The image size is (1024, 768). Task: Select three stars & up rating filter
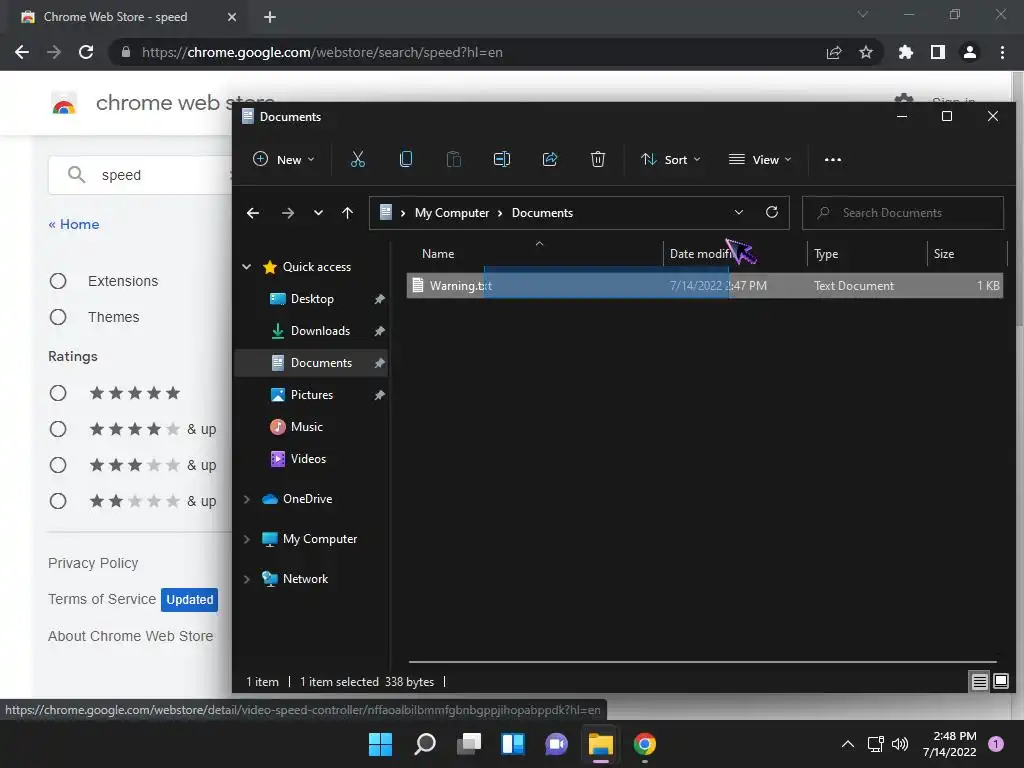coord(58,465)
